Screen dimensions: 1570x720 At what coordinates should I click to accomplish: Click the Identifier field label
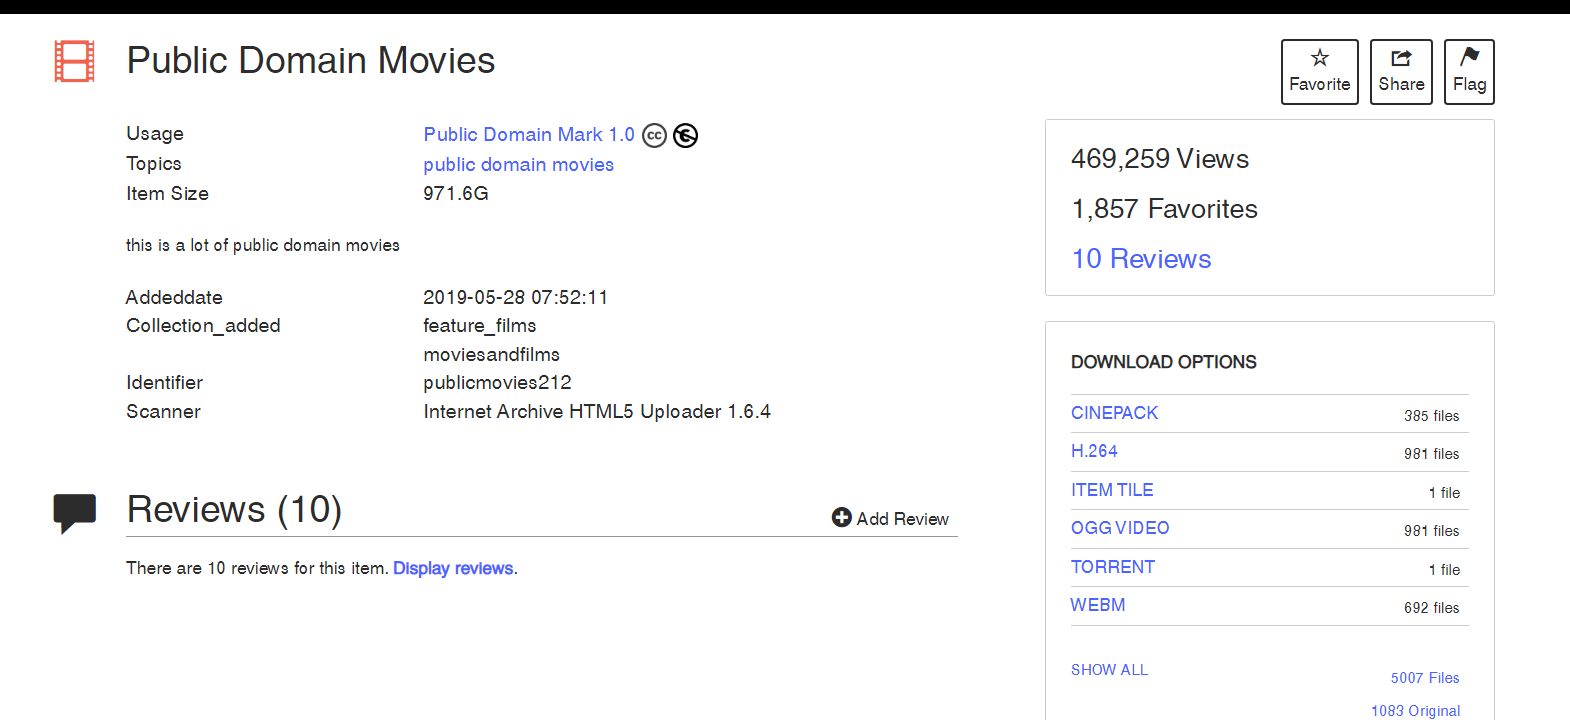tap(164, 383)
